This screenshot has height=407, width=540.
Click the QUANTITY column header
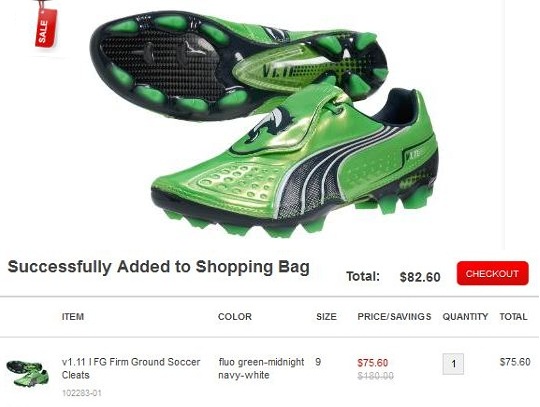[465, 316]
